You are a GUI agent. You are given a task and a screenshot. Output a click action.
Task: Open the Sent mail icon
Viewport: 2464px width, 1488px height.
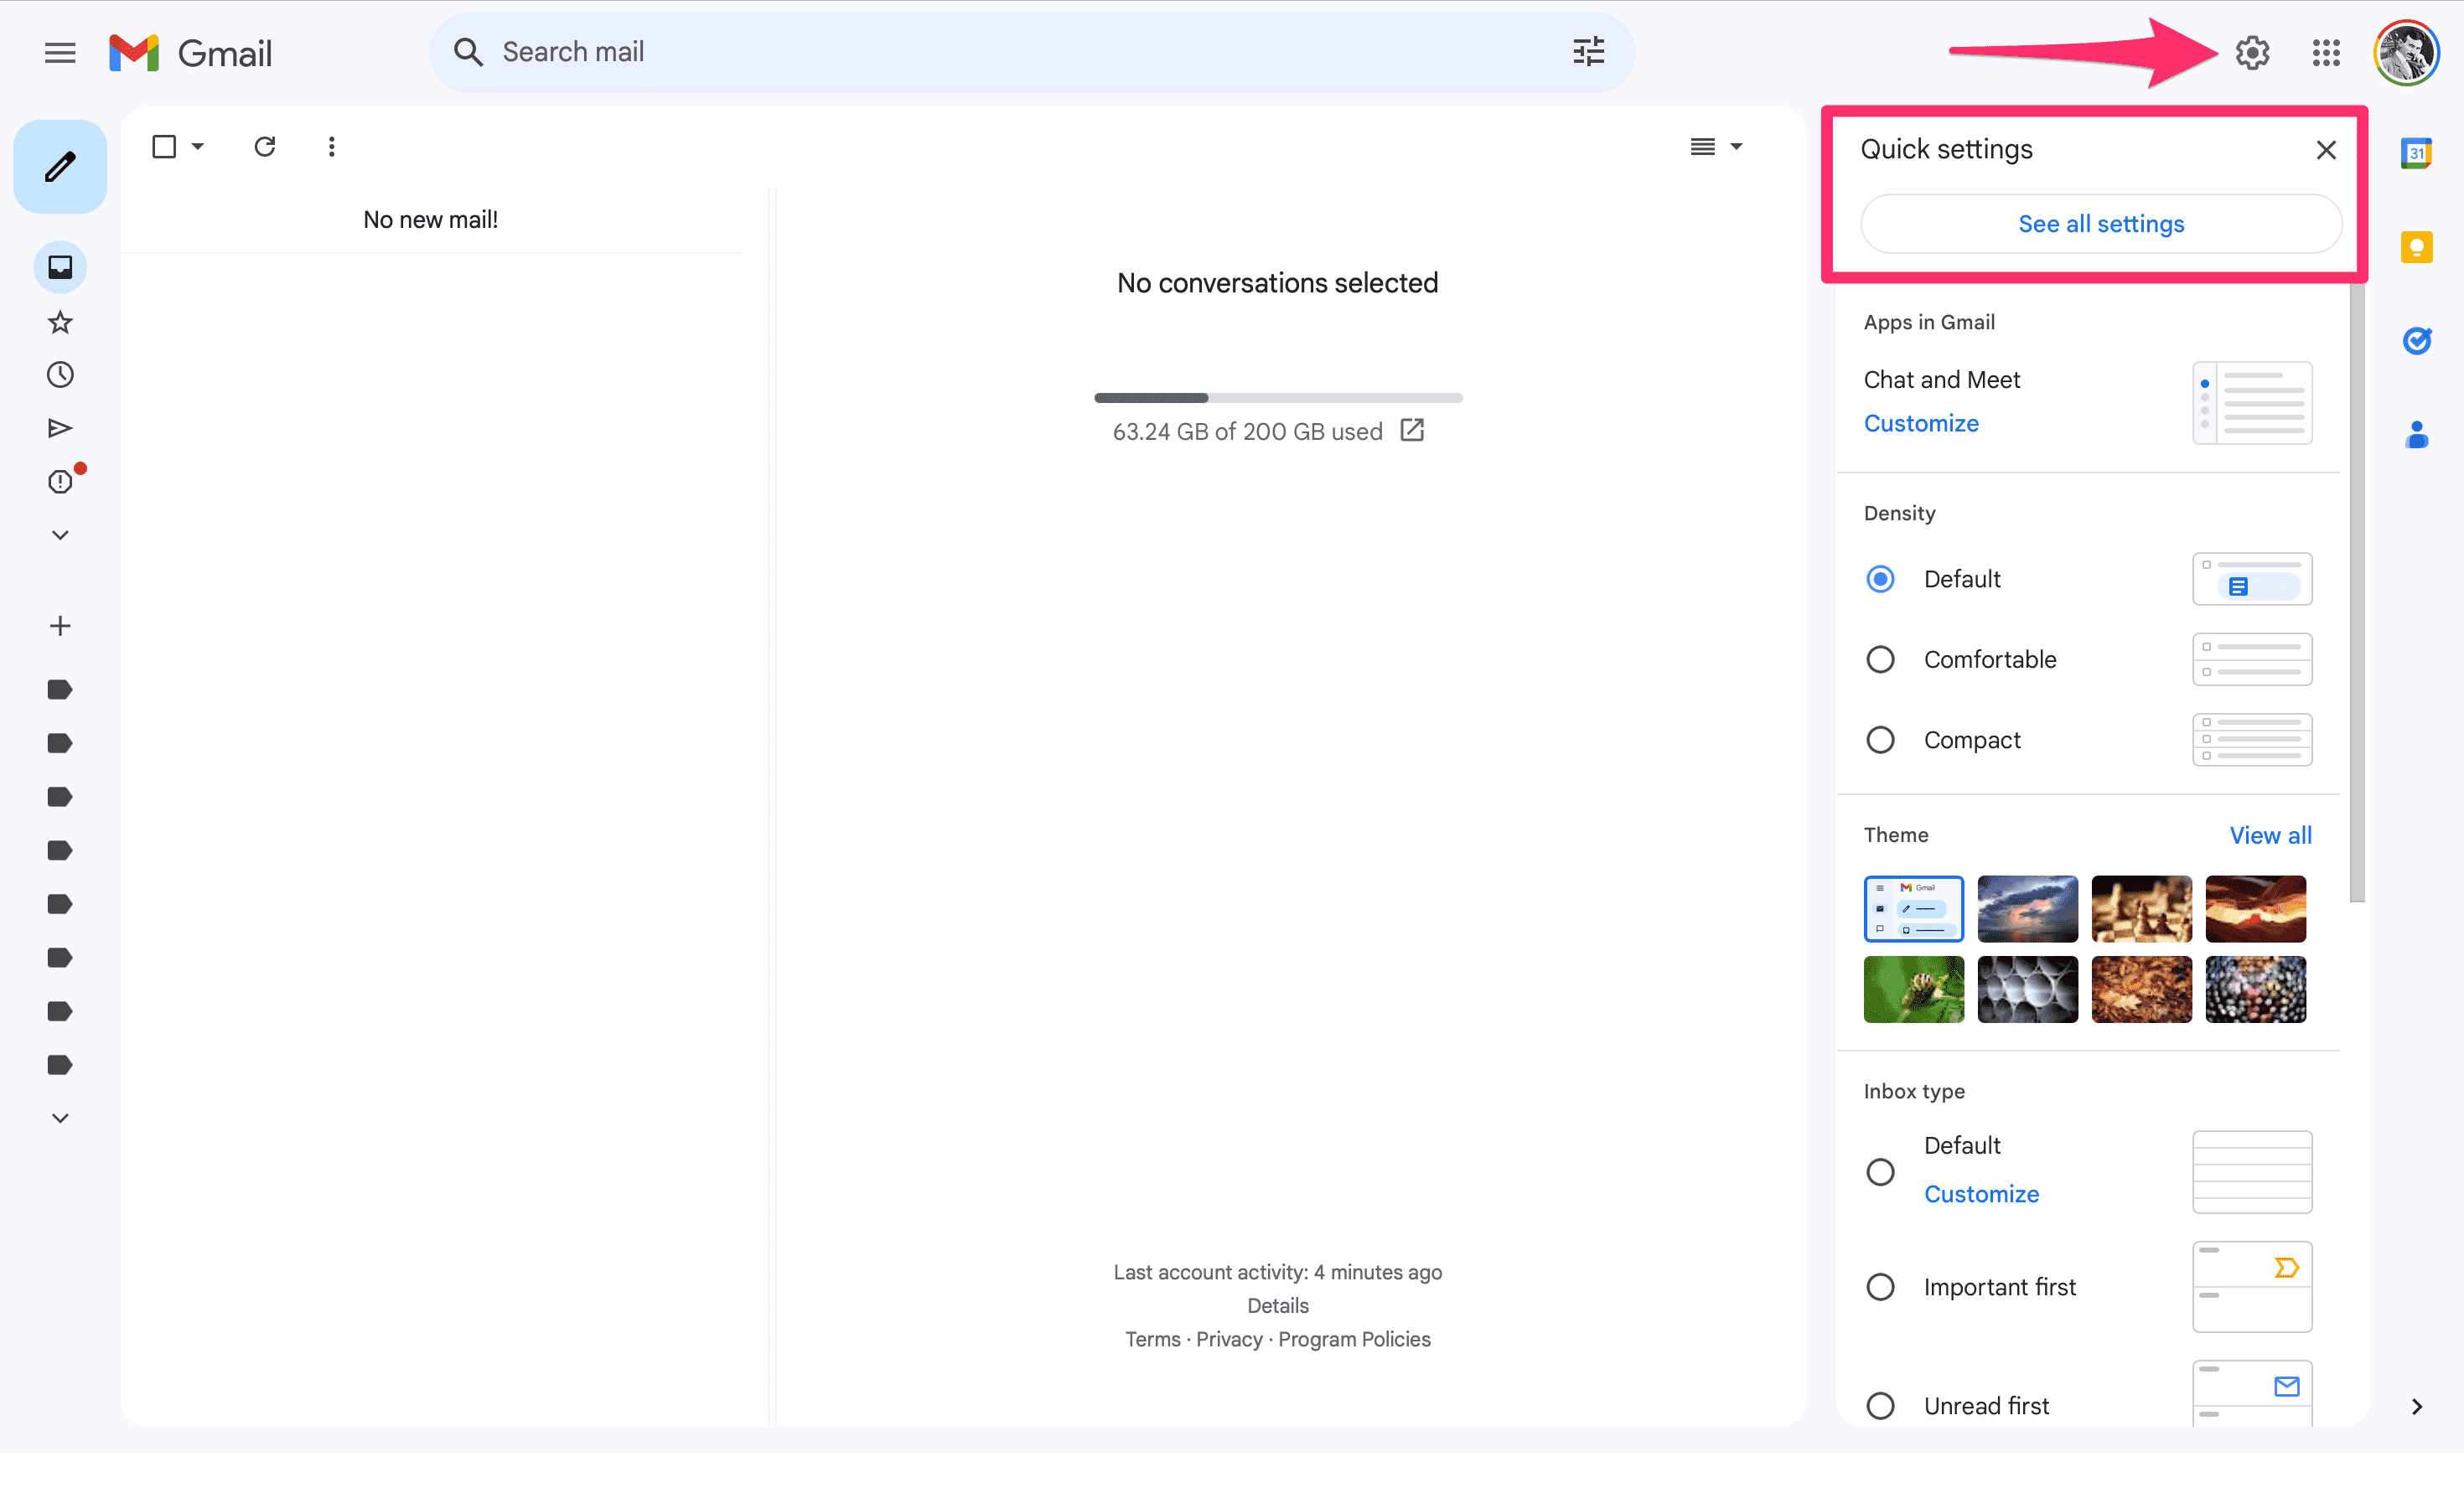[x=59, y=427]
